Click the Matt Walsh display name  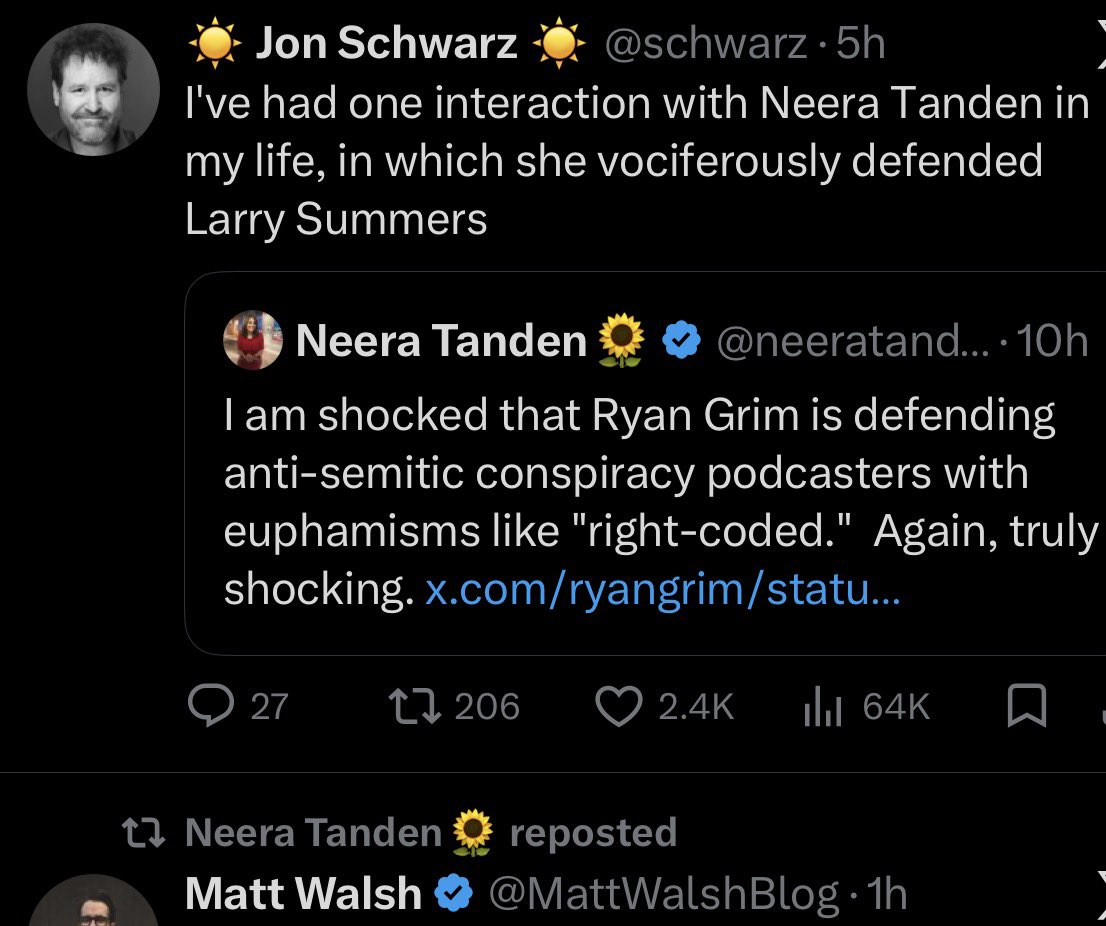303,893
